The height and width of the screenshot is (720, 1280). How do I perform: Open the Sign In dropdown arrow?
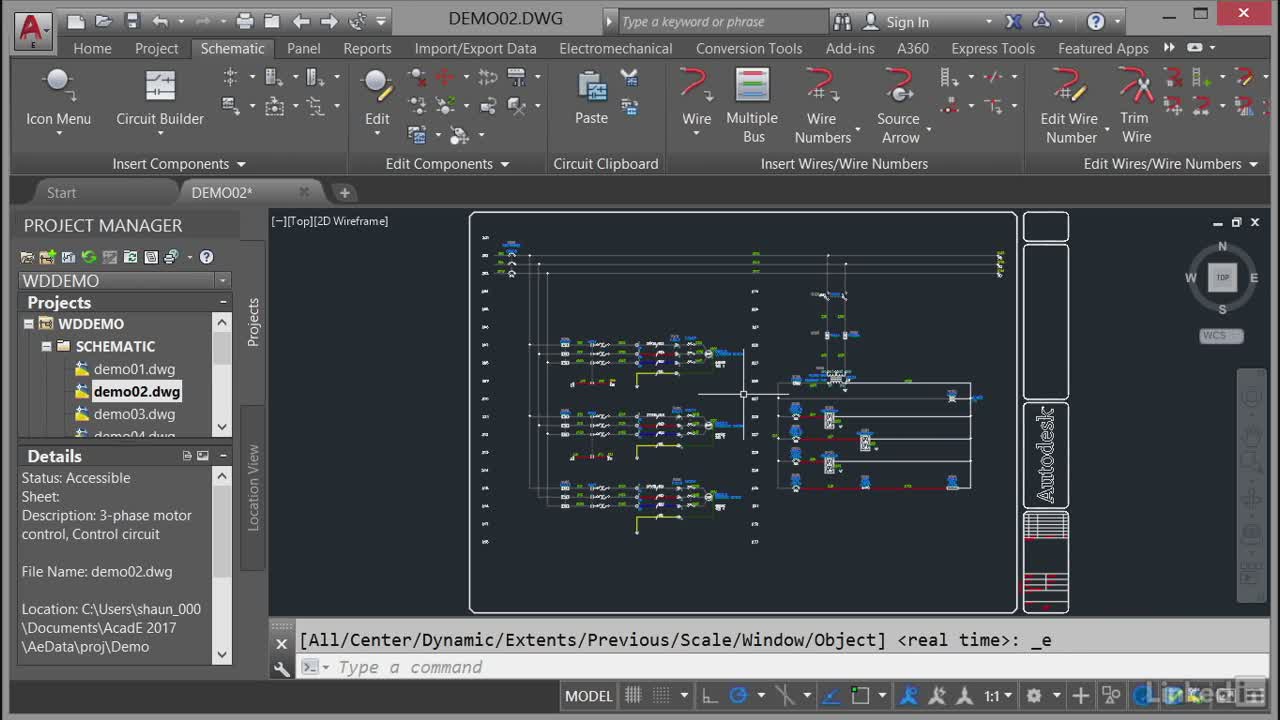[x=988, y=22]
